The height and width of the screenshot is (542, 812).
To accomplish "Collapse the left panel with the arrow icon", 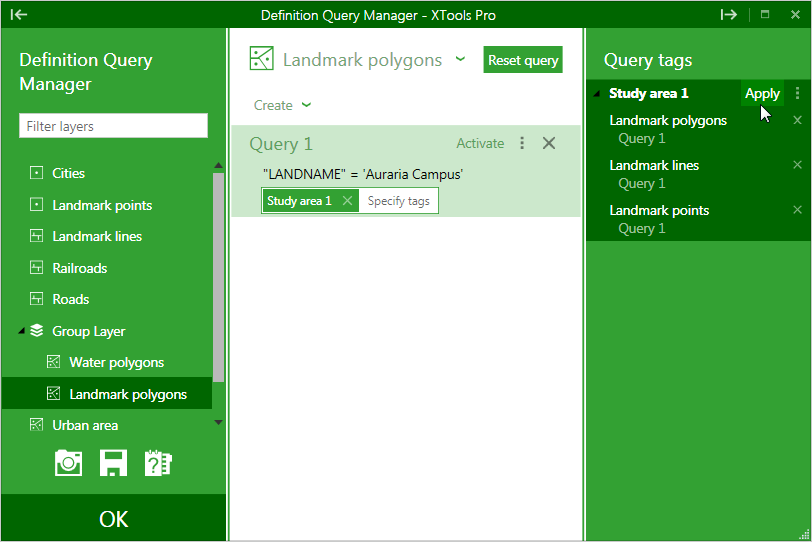I will pyautogui.click(x=19, y=14).
